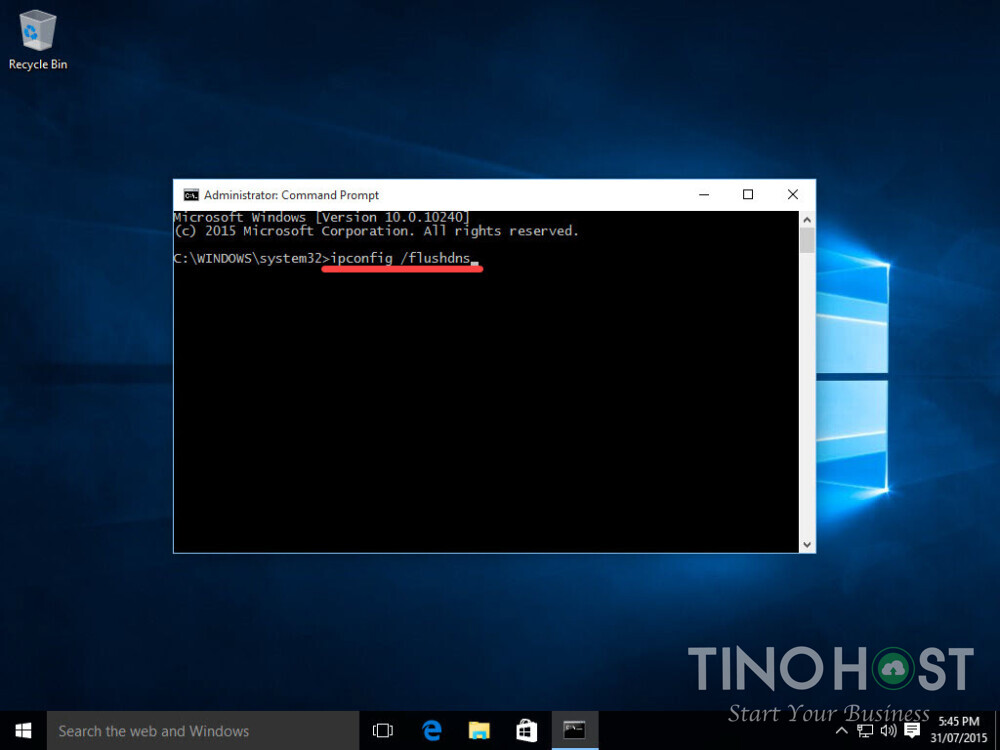The image size is (1000, 750).
Task: Click the Command Prompt scrollbar thumb
Action: [807, 240]
